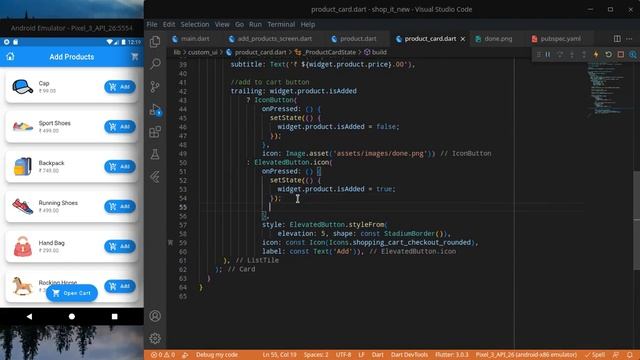Change end of line sequence LF

361,355
